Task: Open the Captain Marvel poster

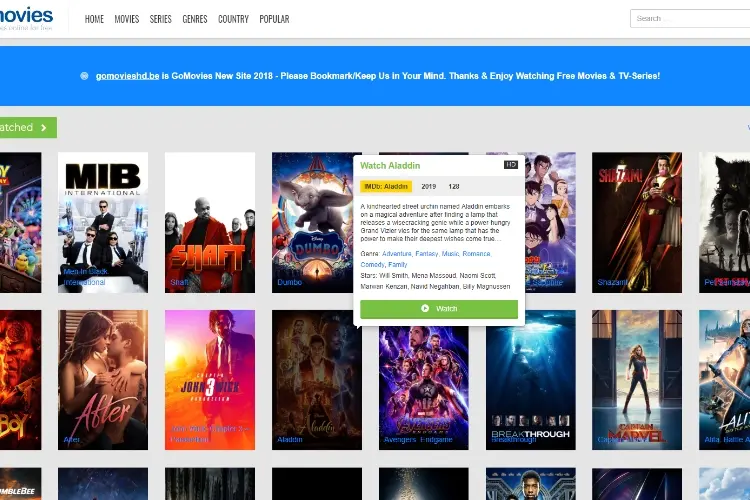Action: (x=637, y=380)
